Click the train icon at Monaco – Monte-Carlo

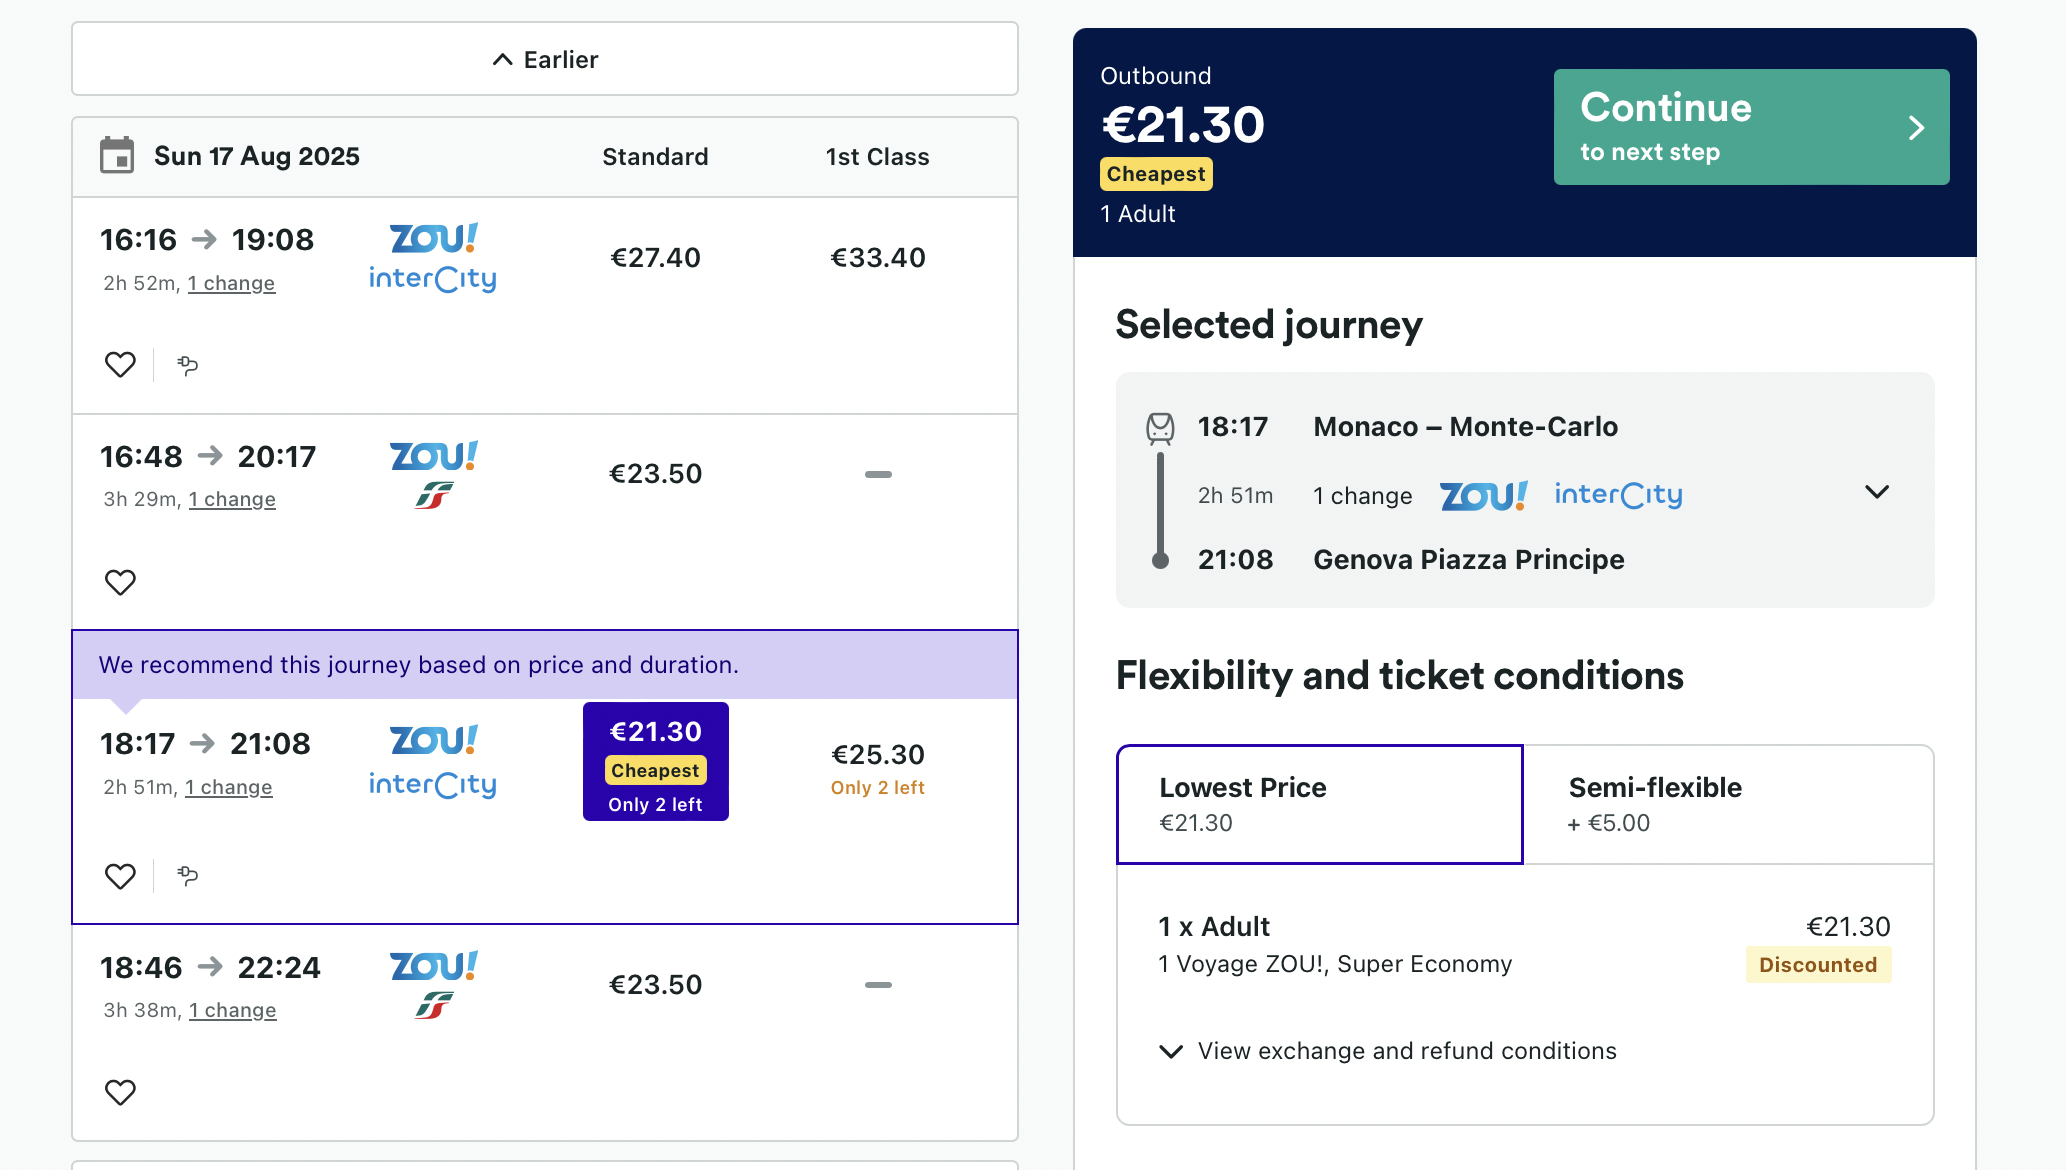[x=1160, y=428]
